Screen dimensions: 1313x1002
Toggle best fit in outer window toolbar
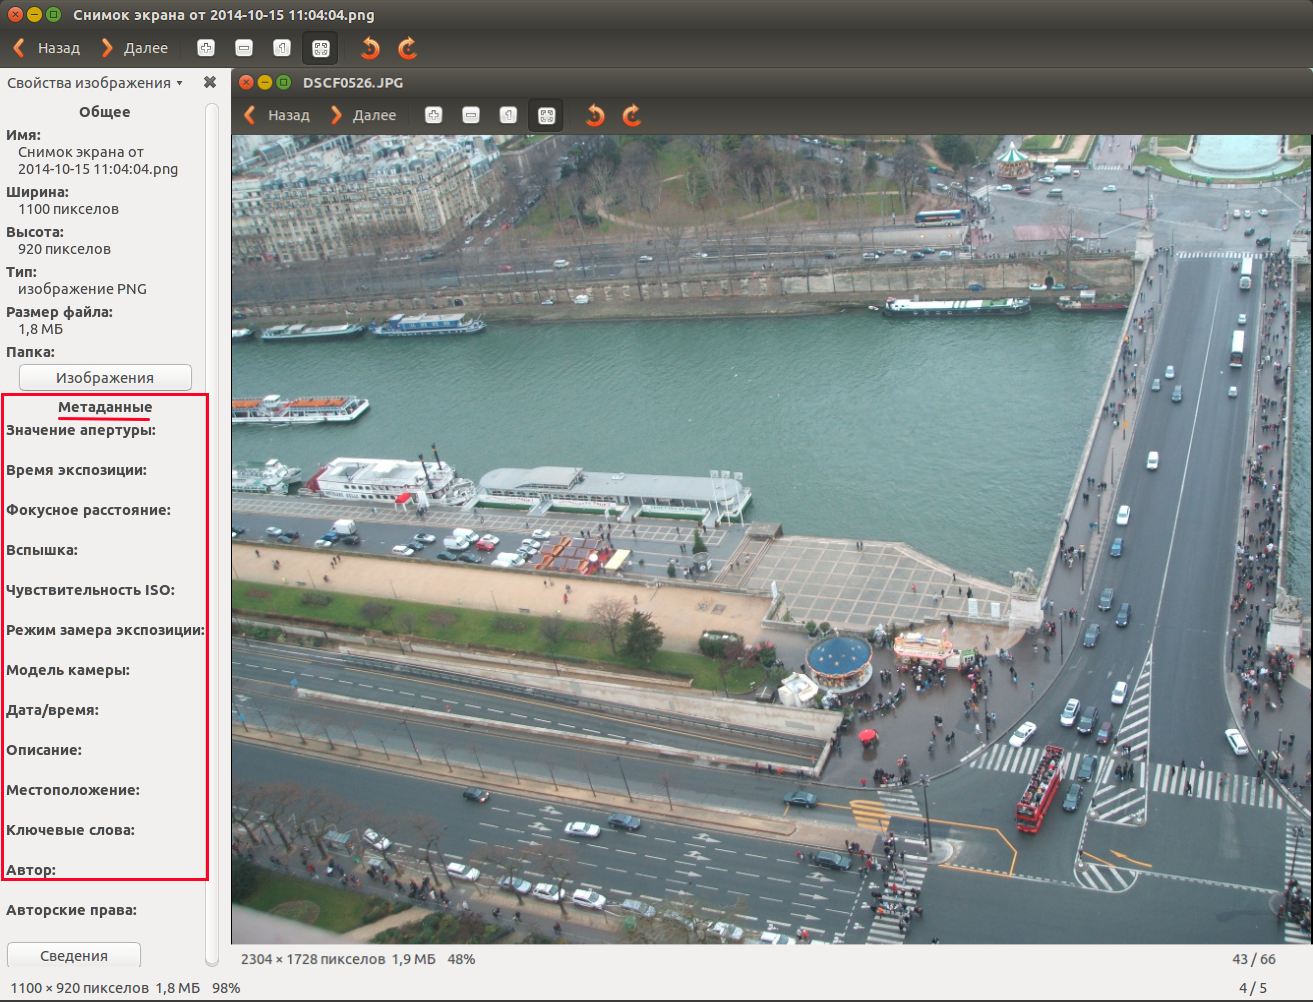coord(321,48)
